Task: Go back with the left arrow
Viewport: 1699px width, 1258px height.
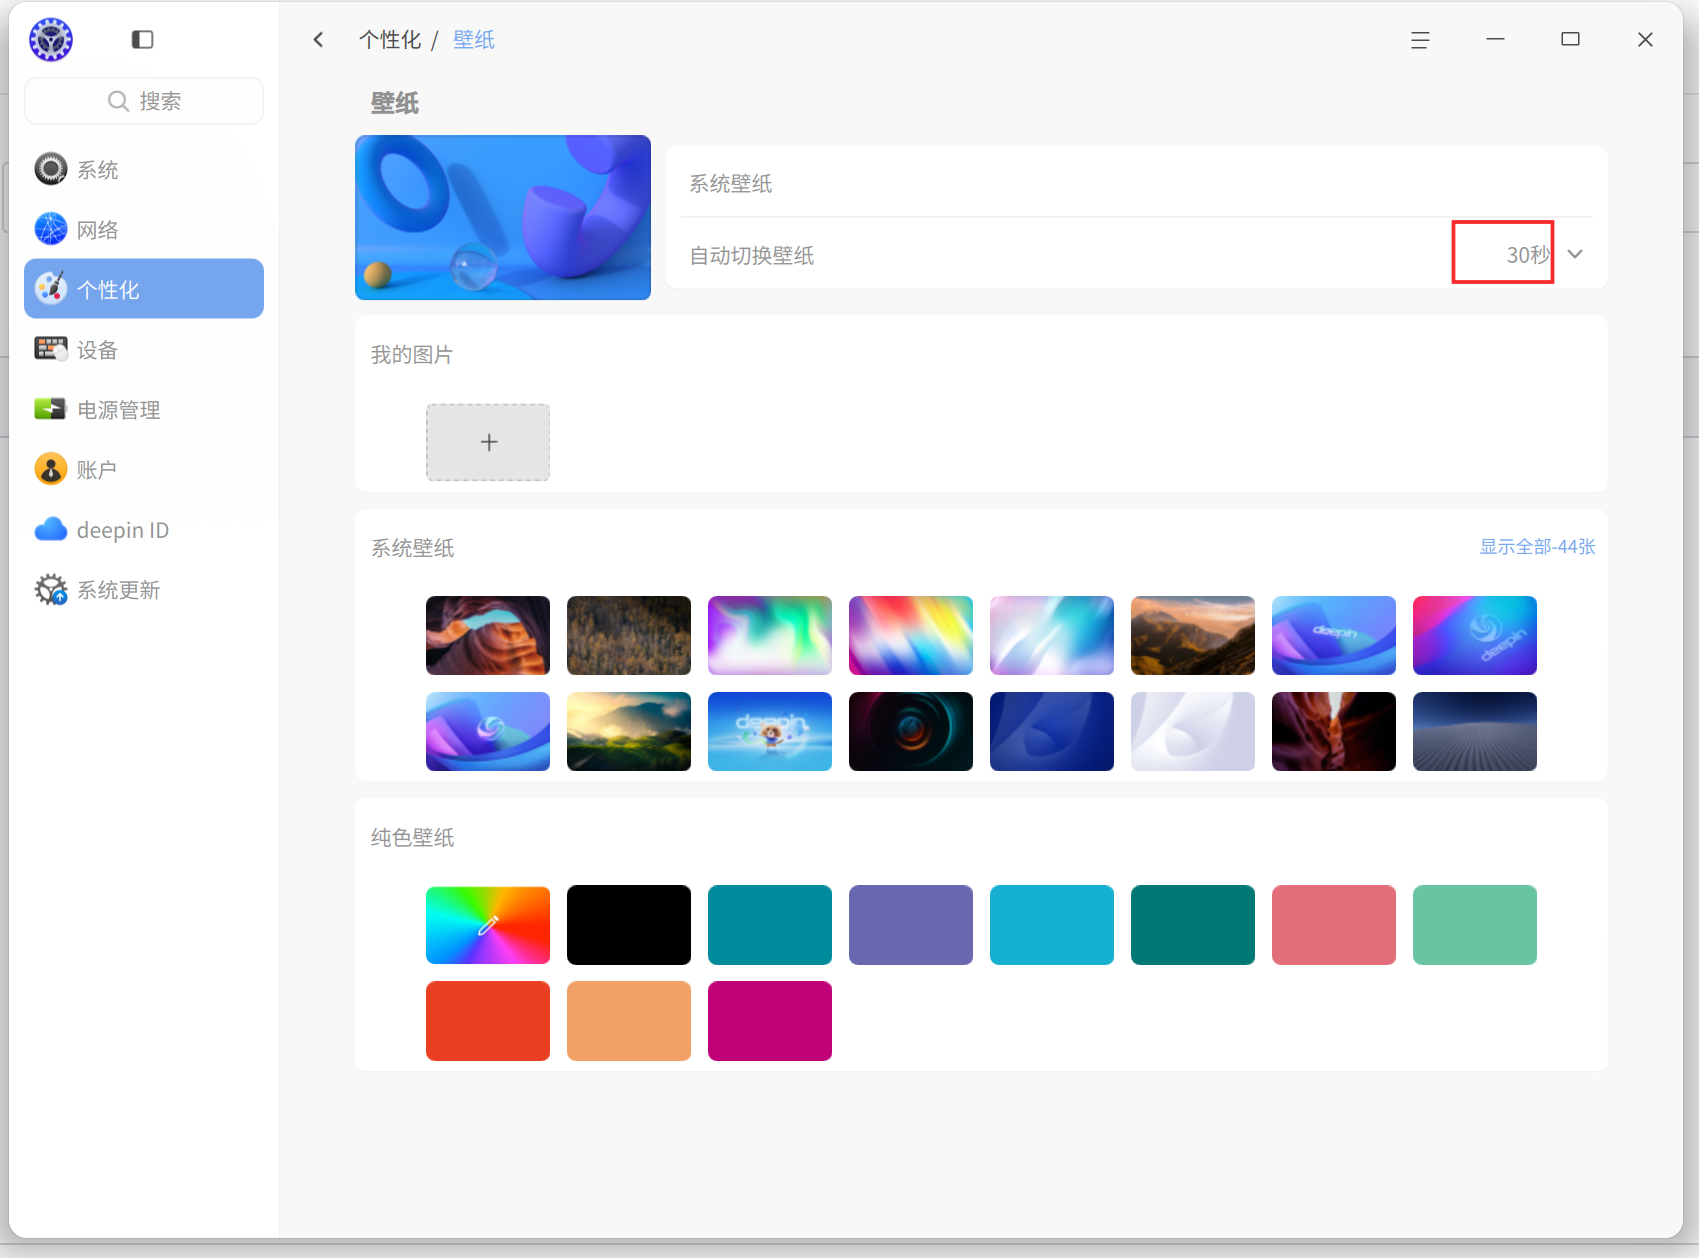Action: (x=318, y=39)
